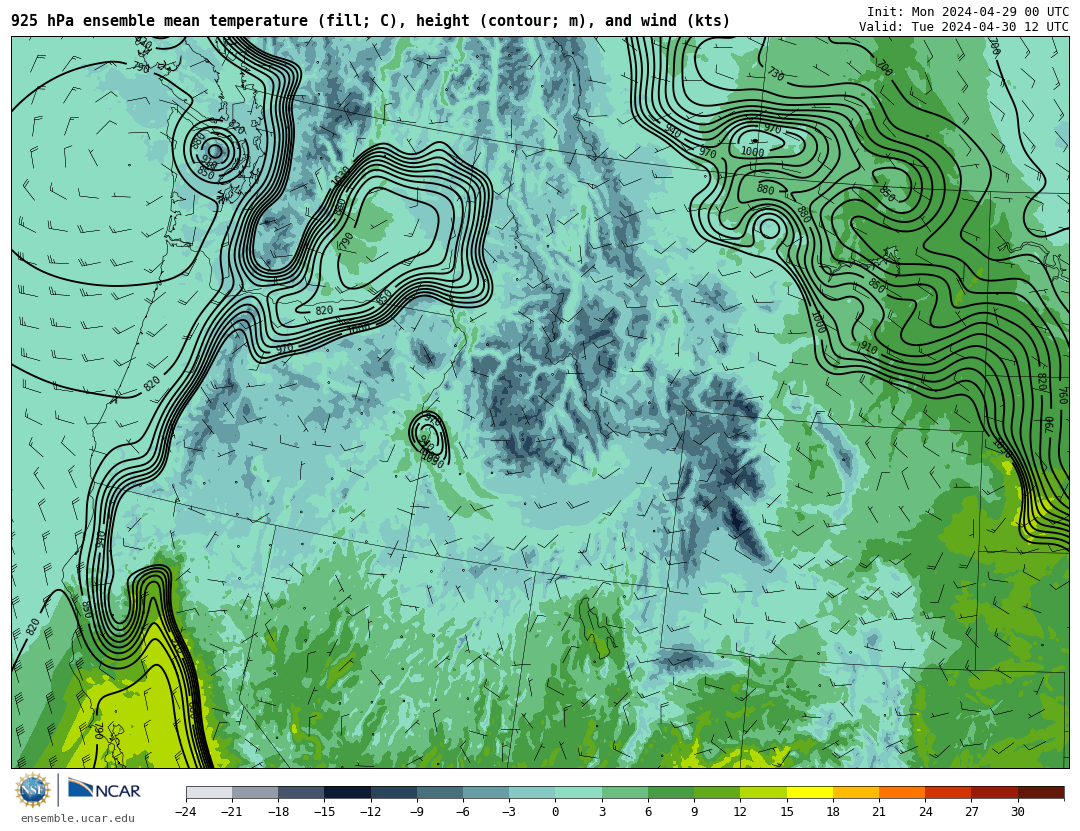Click the 3 colorbar tick label
The image size is (1080, 831).
602,812
